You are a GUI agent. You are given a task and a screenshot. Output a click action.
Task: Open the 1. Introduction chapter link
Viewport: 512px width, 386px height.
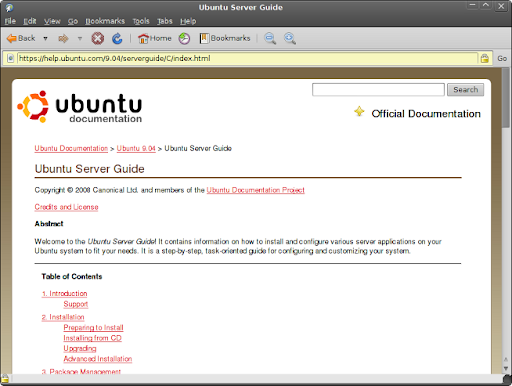(64, 293)
